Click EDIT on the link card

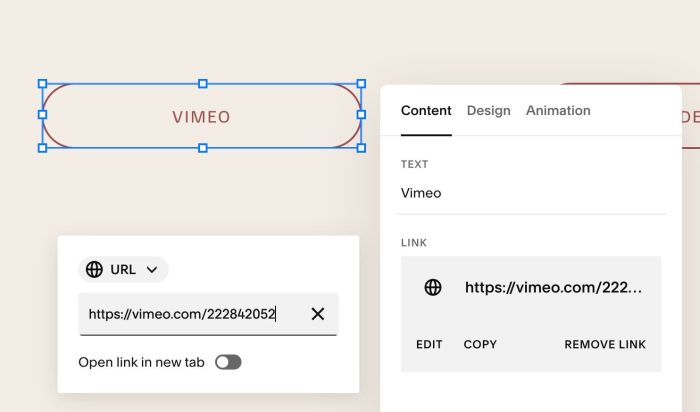(429, 344)
